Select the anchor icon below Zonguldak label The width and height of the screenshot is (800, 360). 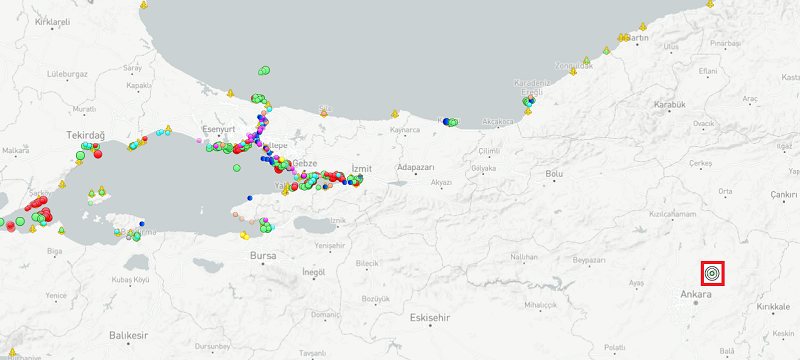pyautogui.click(x=573, y=71)
